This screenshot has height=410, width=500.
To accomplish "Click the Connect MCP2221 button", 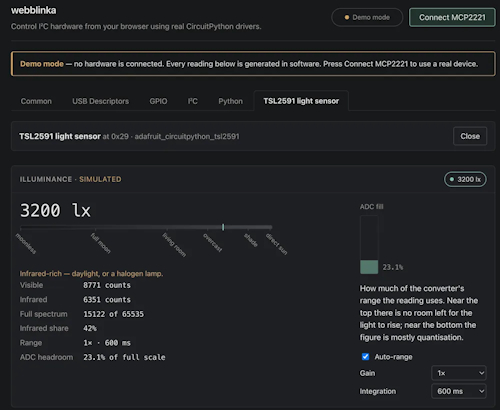I will tap(452, 17).
